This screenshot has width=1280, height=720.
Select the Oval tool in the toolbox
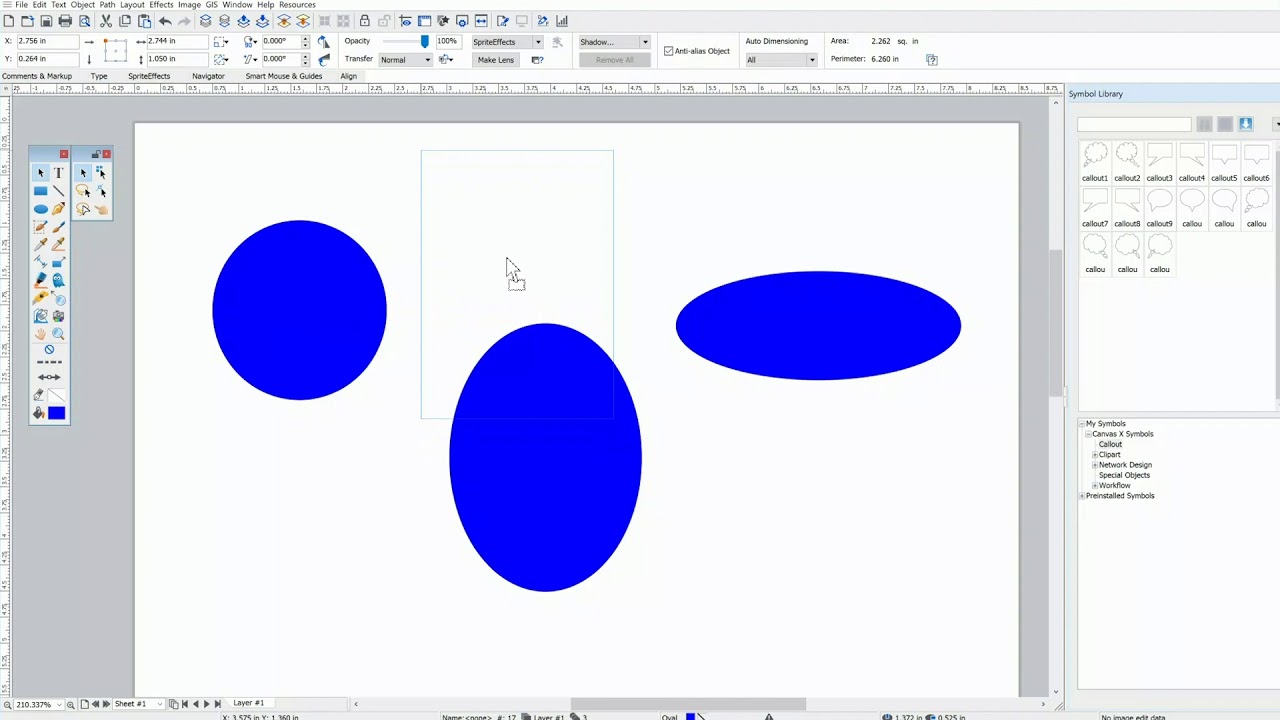(x=40, y=209)
